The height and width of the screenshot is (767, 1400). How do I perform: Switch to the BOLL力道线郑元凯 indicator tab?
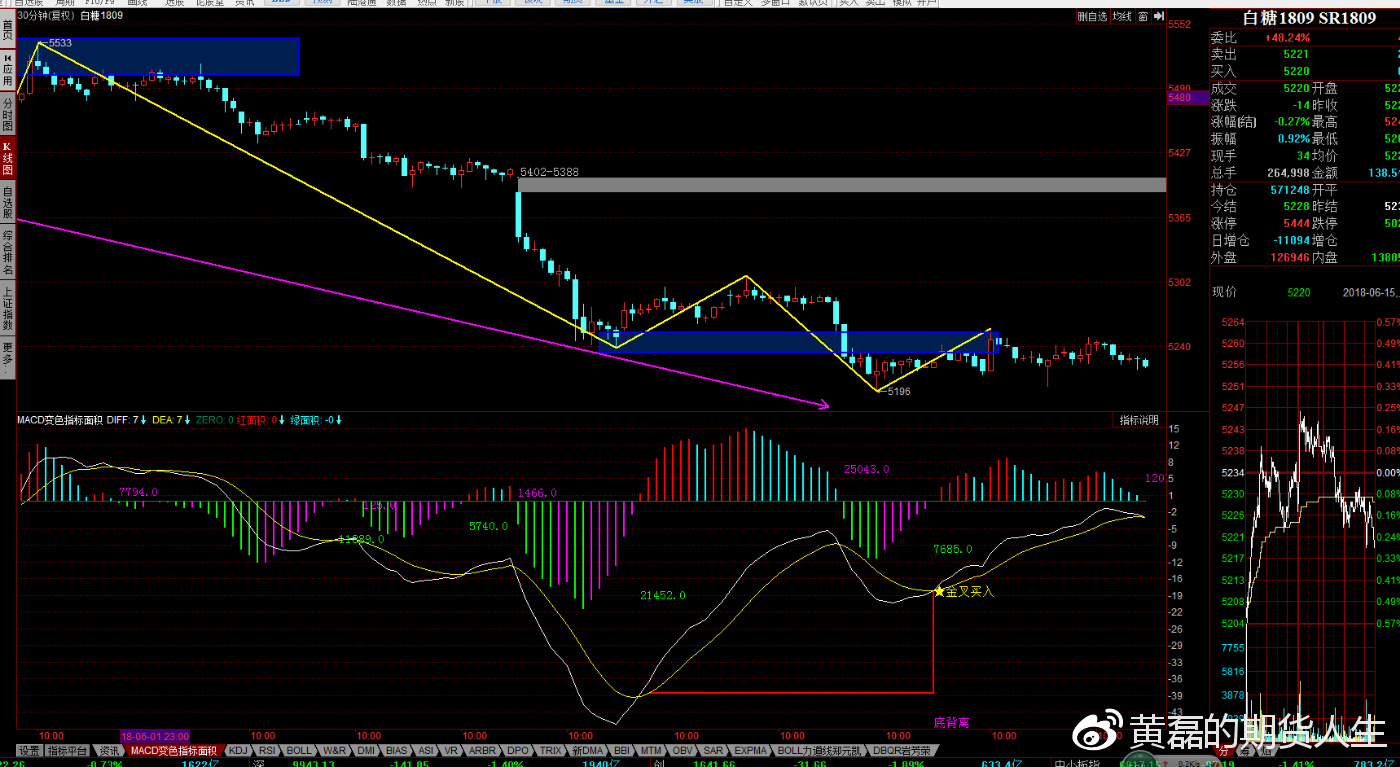pyautogui.click(x=819, y=750)
